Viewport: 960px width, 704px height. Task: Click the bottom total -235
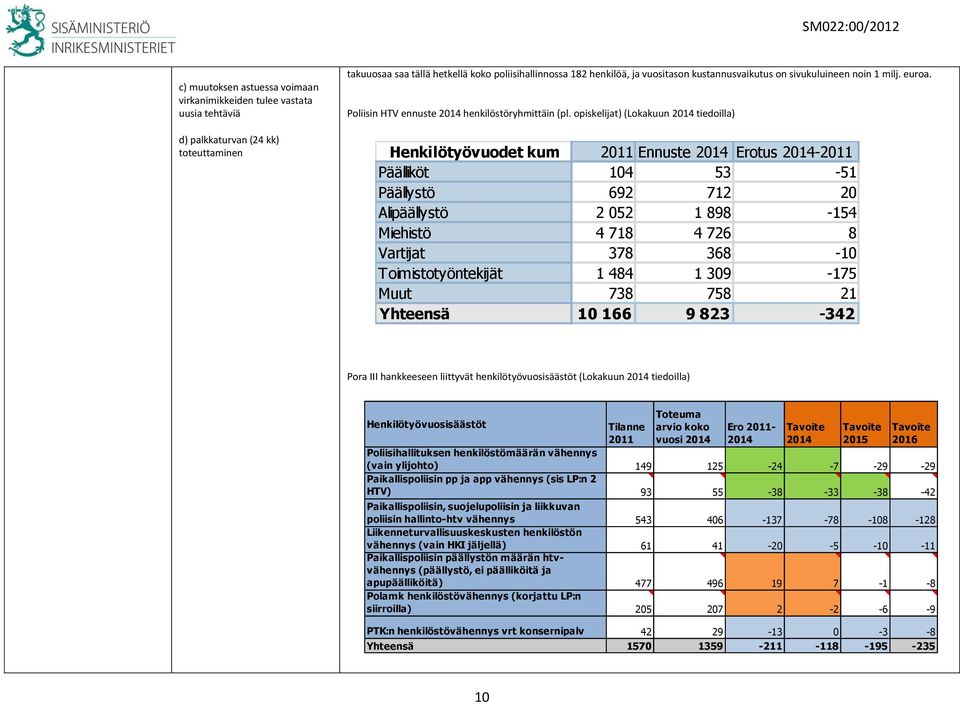click(x=923, y=646)
